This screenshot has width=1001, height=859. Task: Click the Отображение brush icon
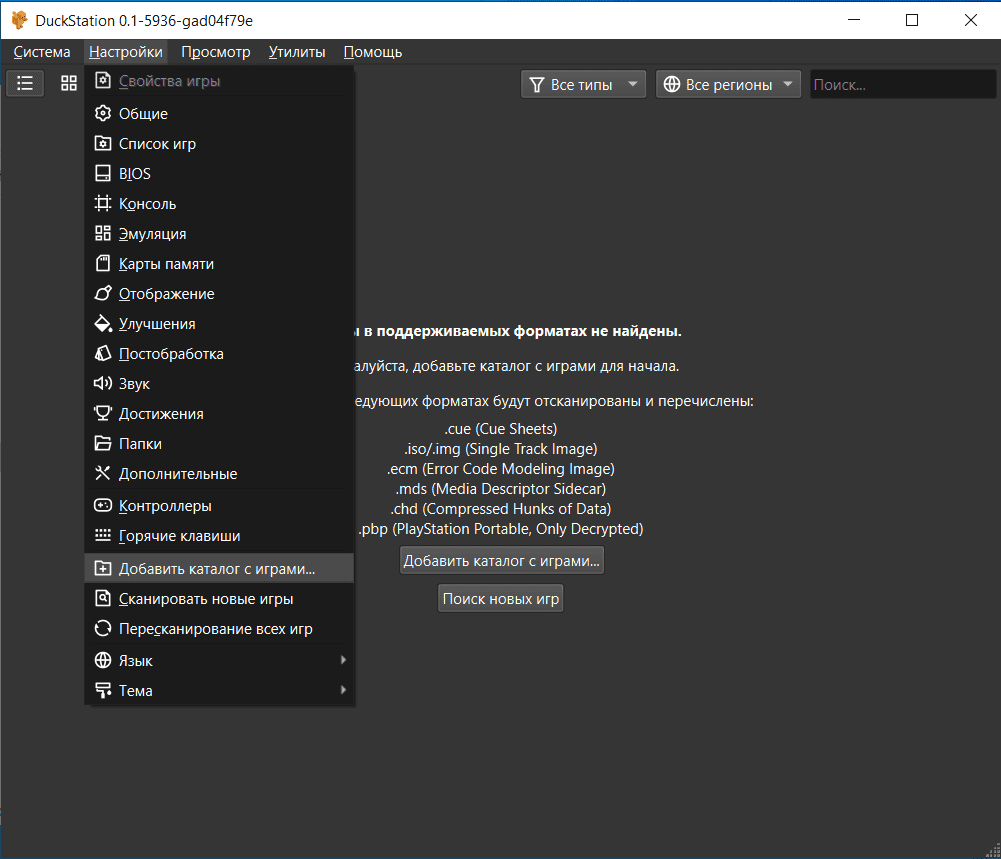103,293
